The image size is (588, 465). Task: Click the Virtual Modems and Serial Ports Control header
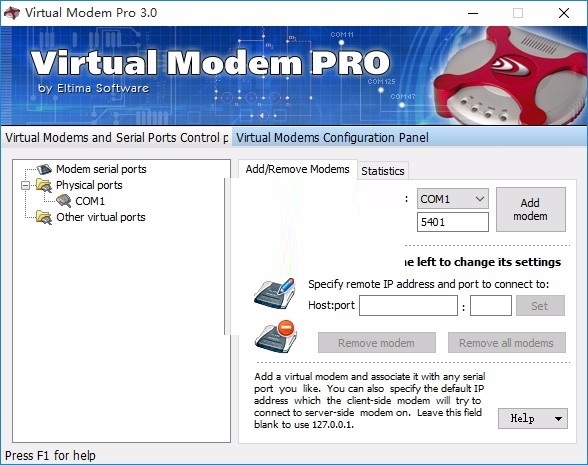[x=117, y=138]
